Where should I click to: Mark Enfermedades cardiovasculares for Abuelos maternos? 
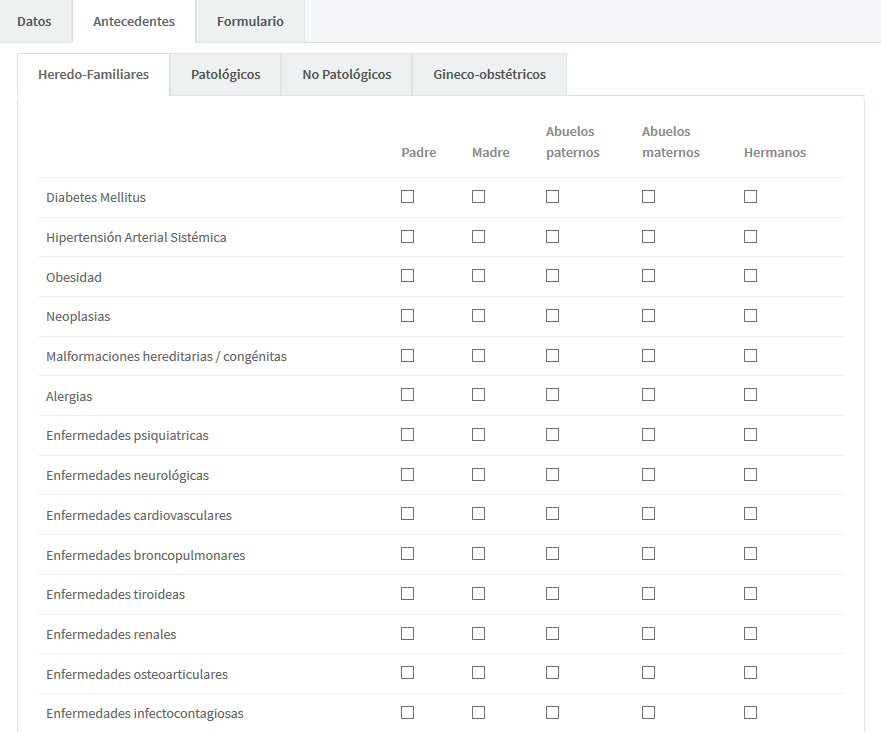648,514
